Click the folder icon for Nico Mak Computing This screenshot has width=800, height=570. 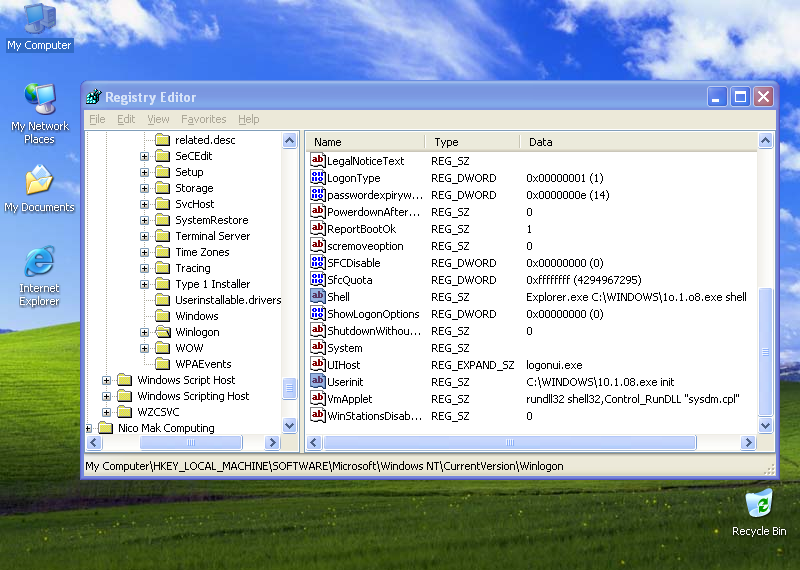click(x=106, y=428)
